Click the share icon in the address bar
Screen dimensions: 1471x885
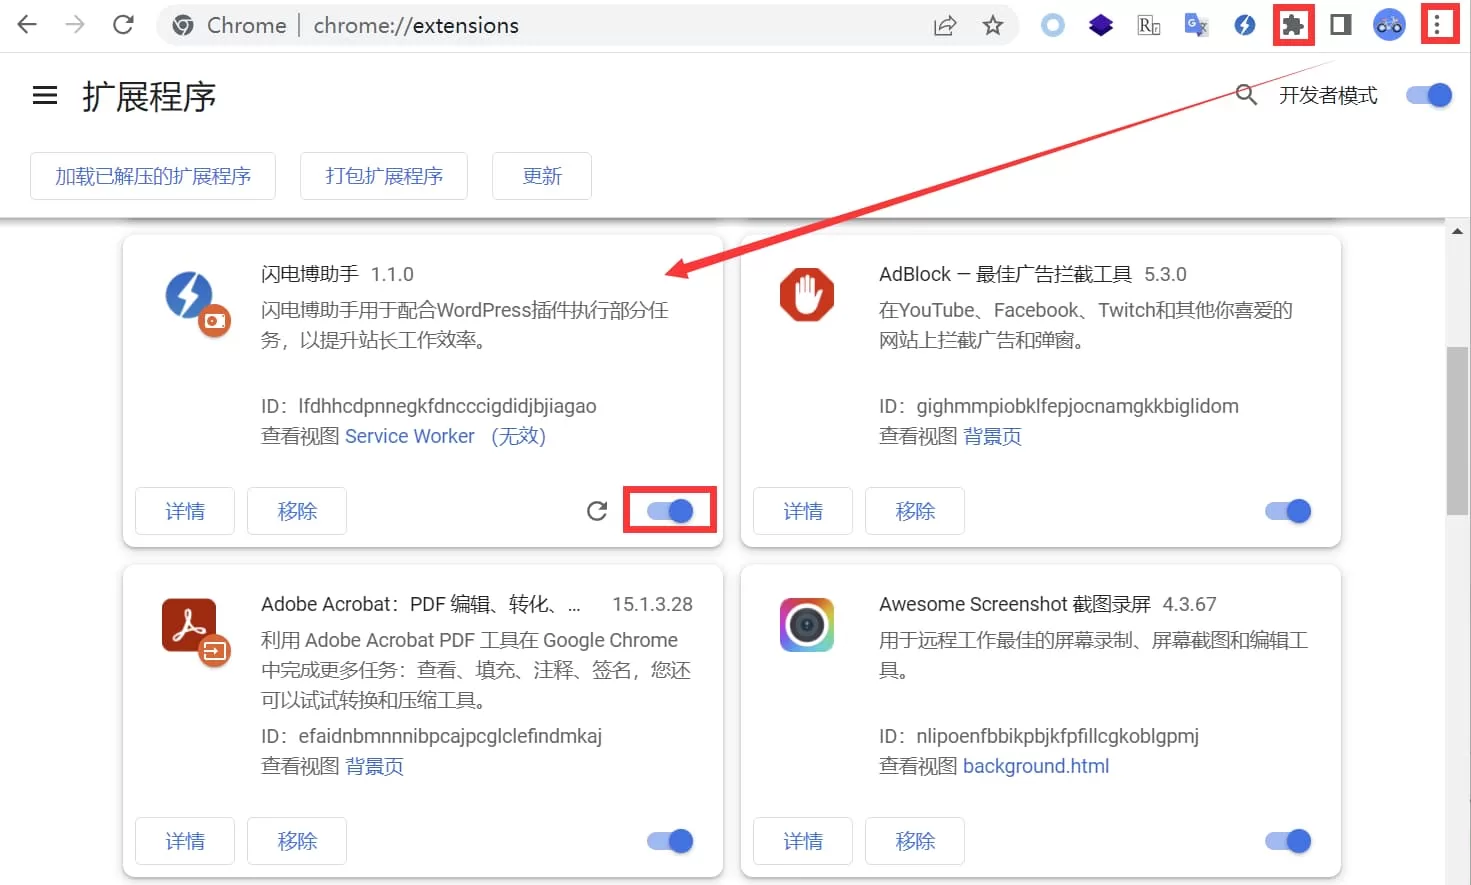coord(944,26)
